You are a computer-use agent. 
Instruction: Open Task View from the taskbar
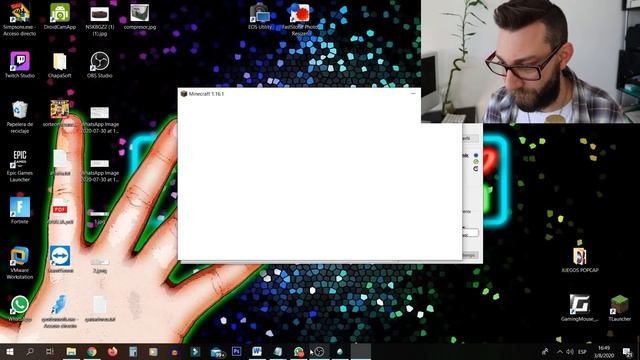(50, 351)
